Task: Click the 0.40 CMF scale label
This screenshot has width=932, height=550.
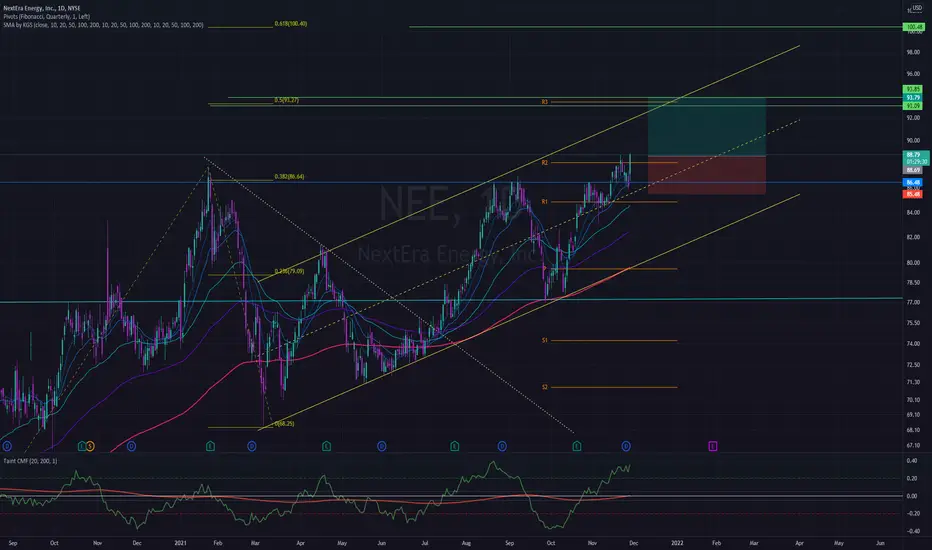Action: [x=911, y=461]
